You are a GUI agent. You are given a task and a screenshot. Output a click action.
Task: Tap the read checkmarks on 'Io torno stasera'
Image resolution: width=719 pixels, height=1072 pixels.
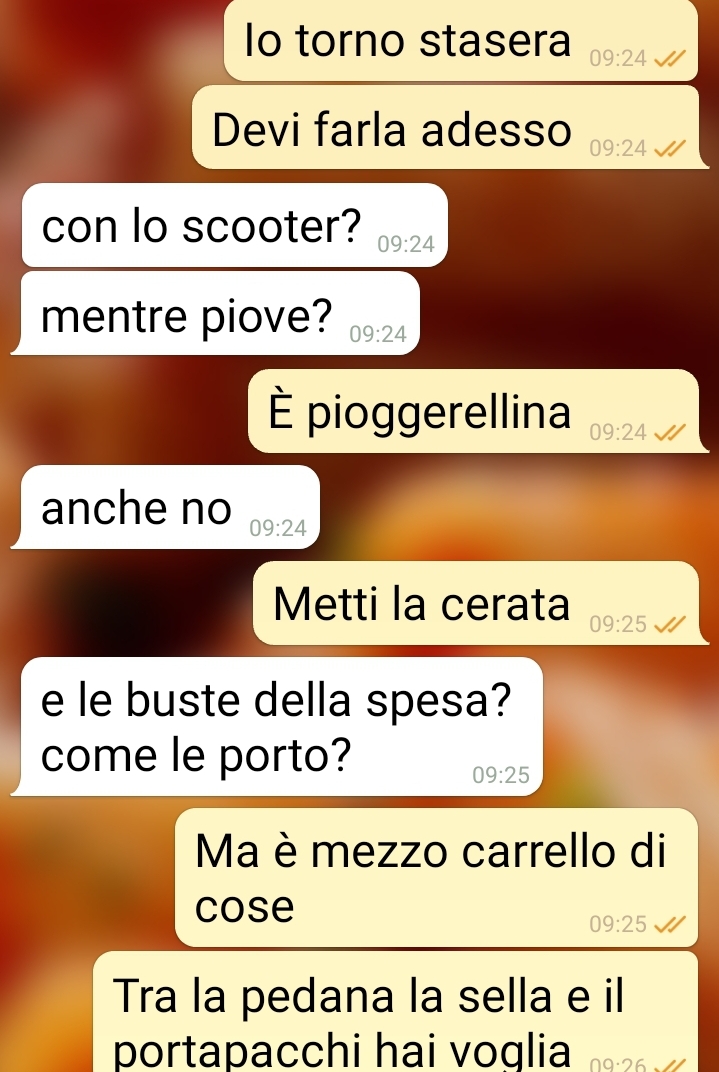(x=669, y=59)
